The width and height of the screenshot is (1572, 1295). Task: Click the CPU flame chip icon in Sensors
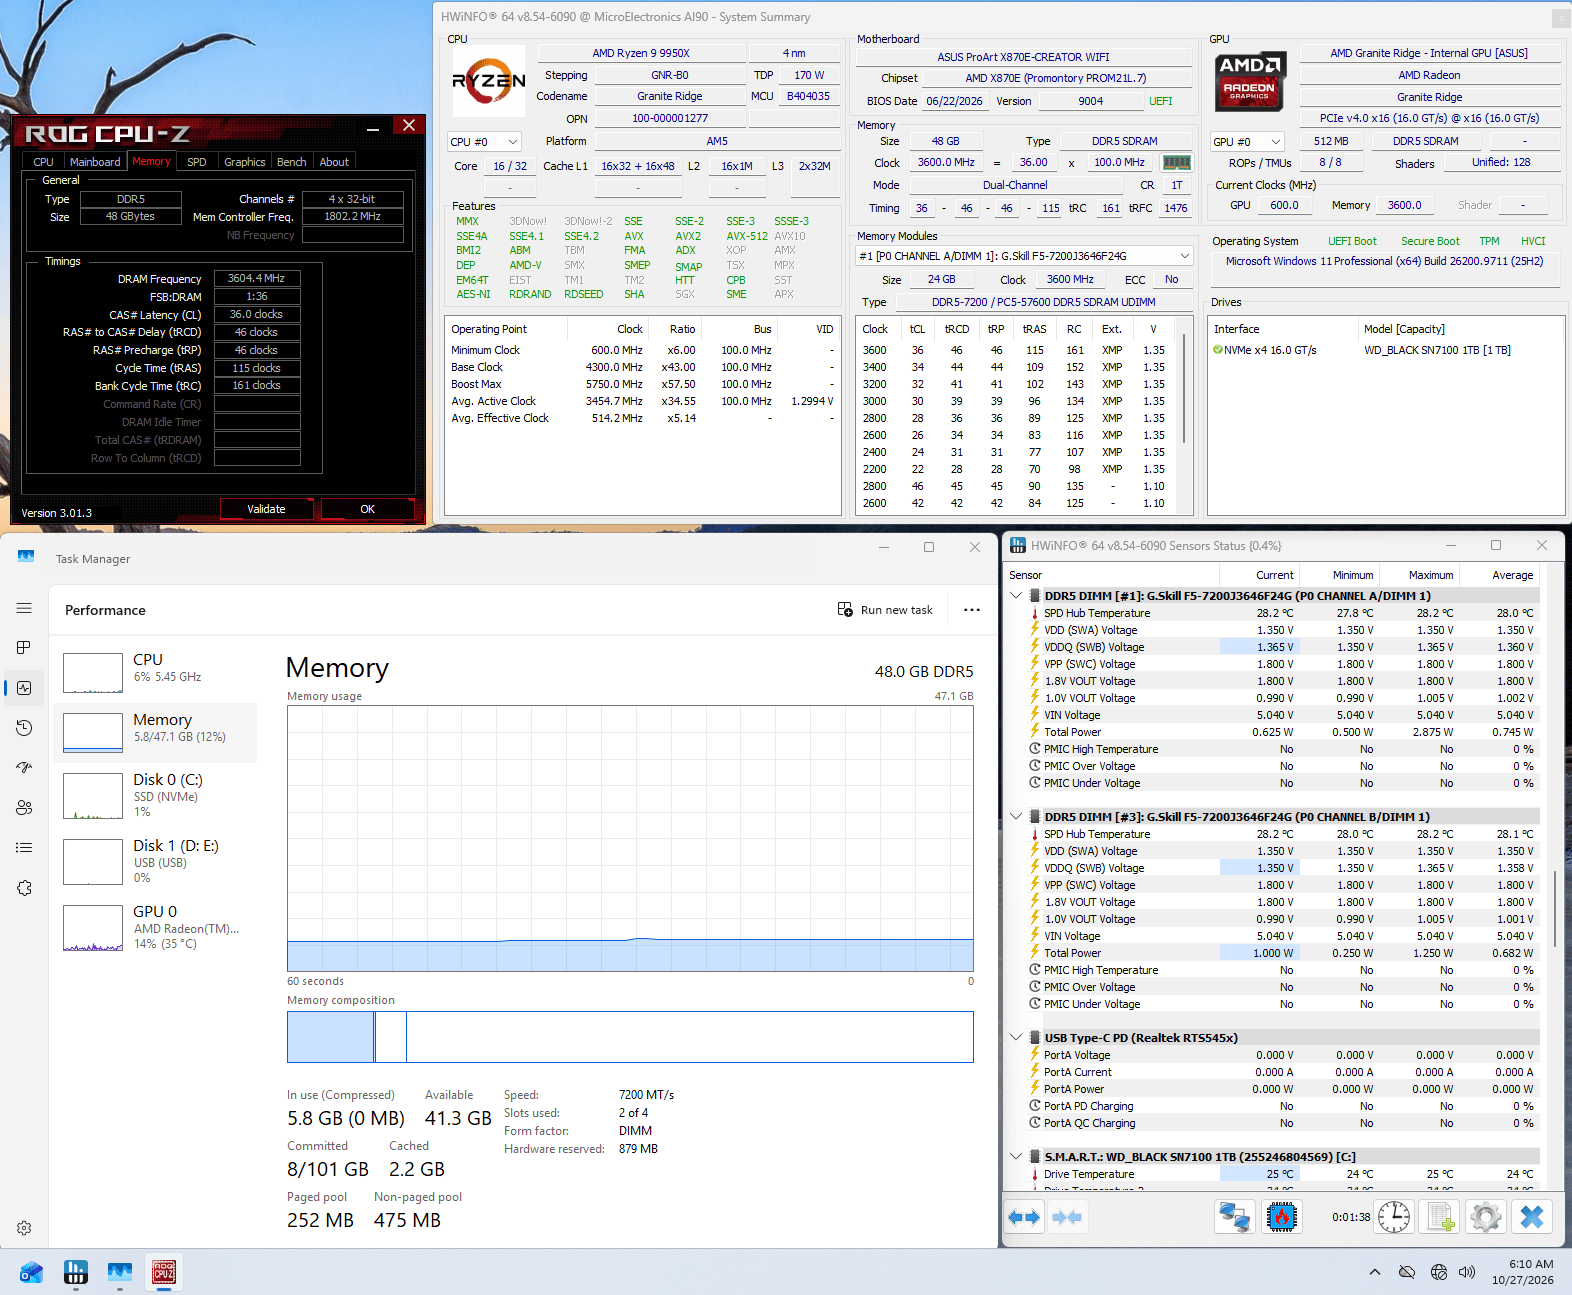tap(1282, 1217)
